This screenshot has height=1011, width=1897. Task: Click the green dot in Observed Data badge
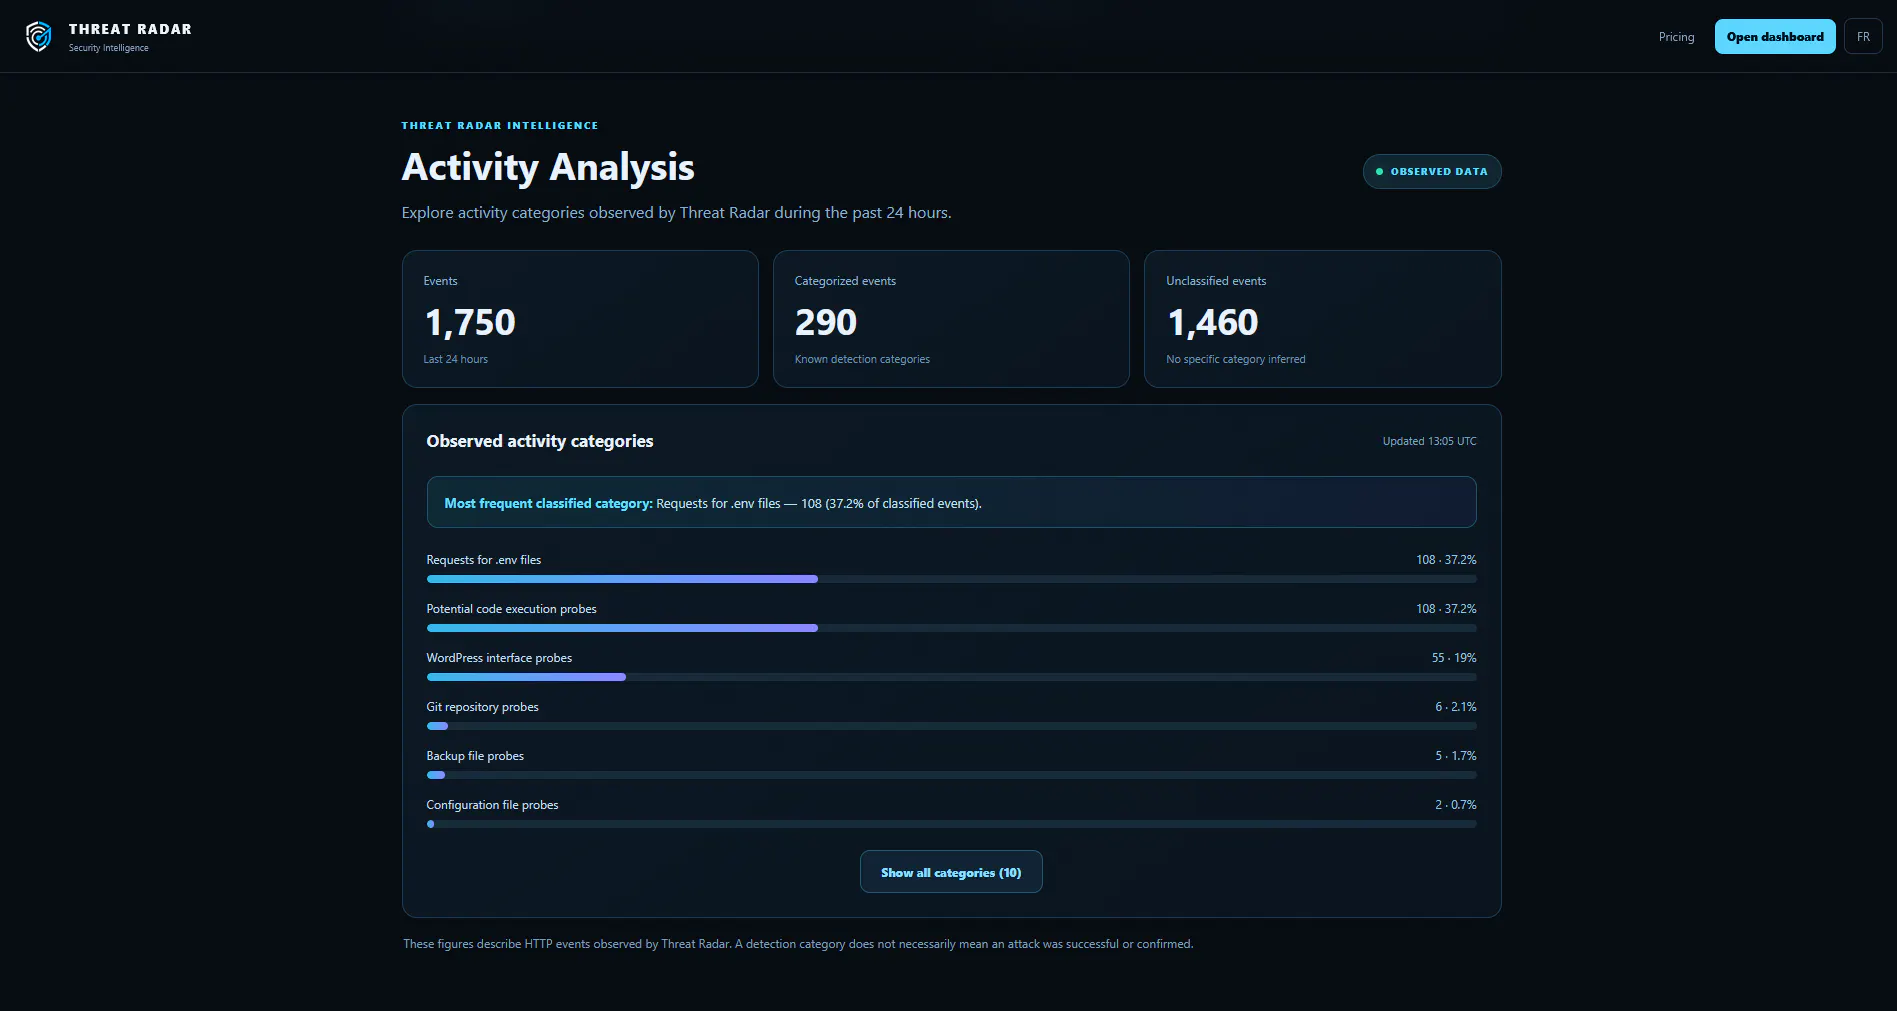(1380, 172)
